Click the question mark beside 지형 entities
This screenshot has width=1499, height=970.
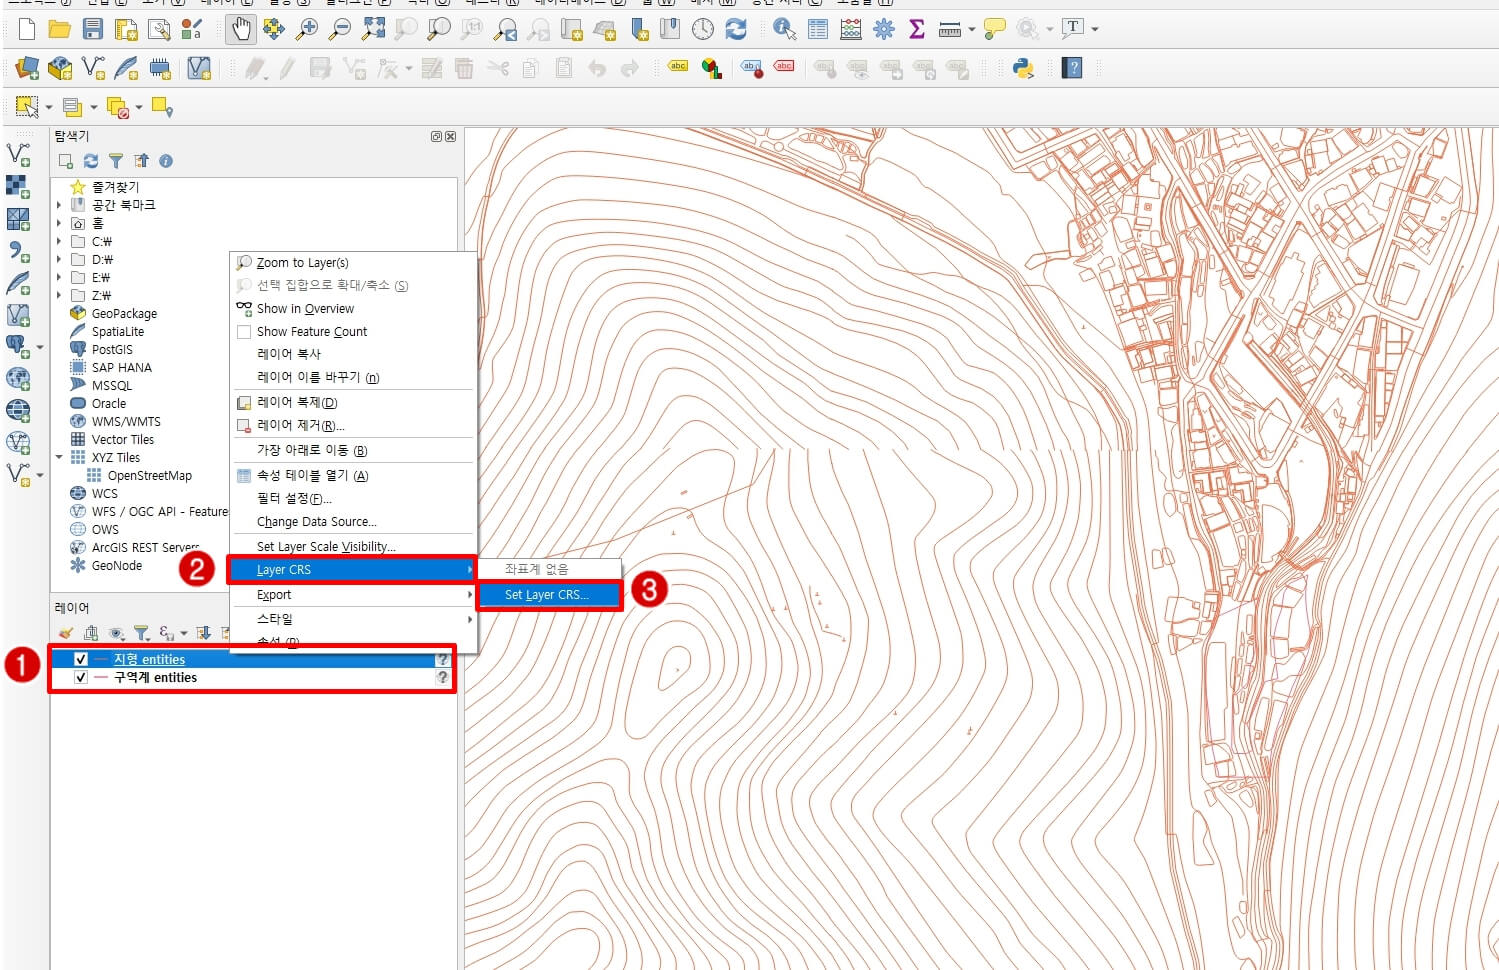[x=442, y=660]
